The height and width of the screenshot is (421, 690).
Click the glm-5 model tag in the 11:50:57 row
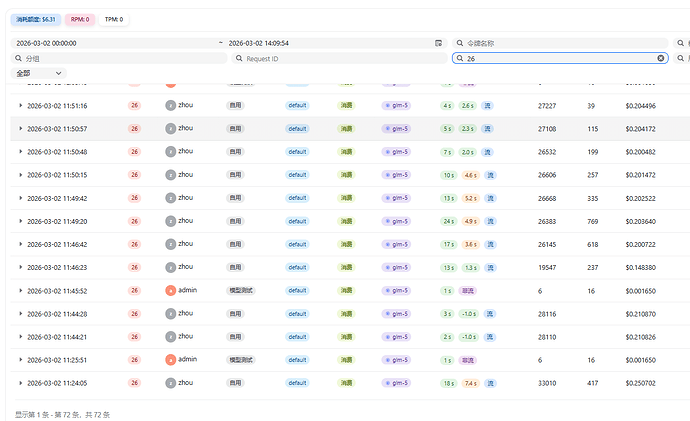tap(396, 128)
